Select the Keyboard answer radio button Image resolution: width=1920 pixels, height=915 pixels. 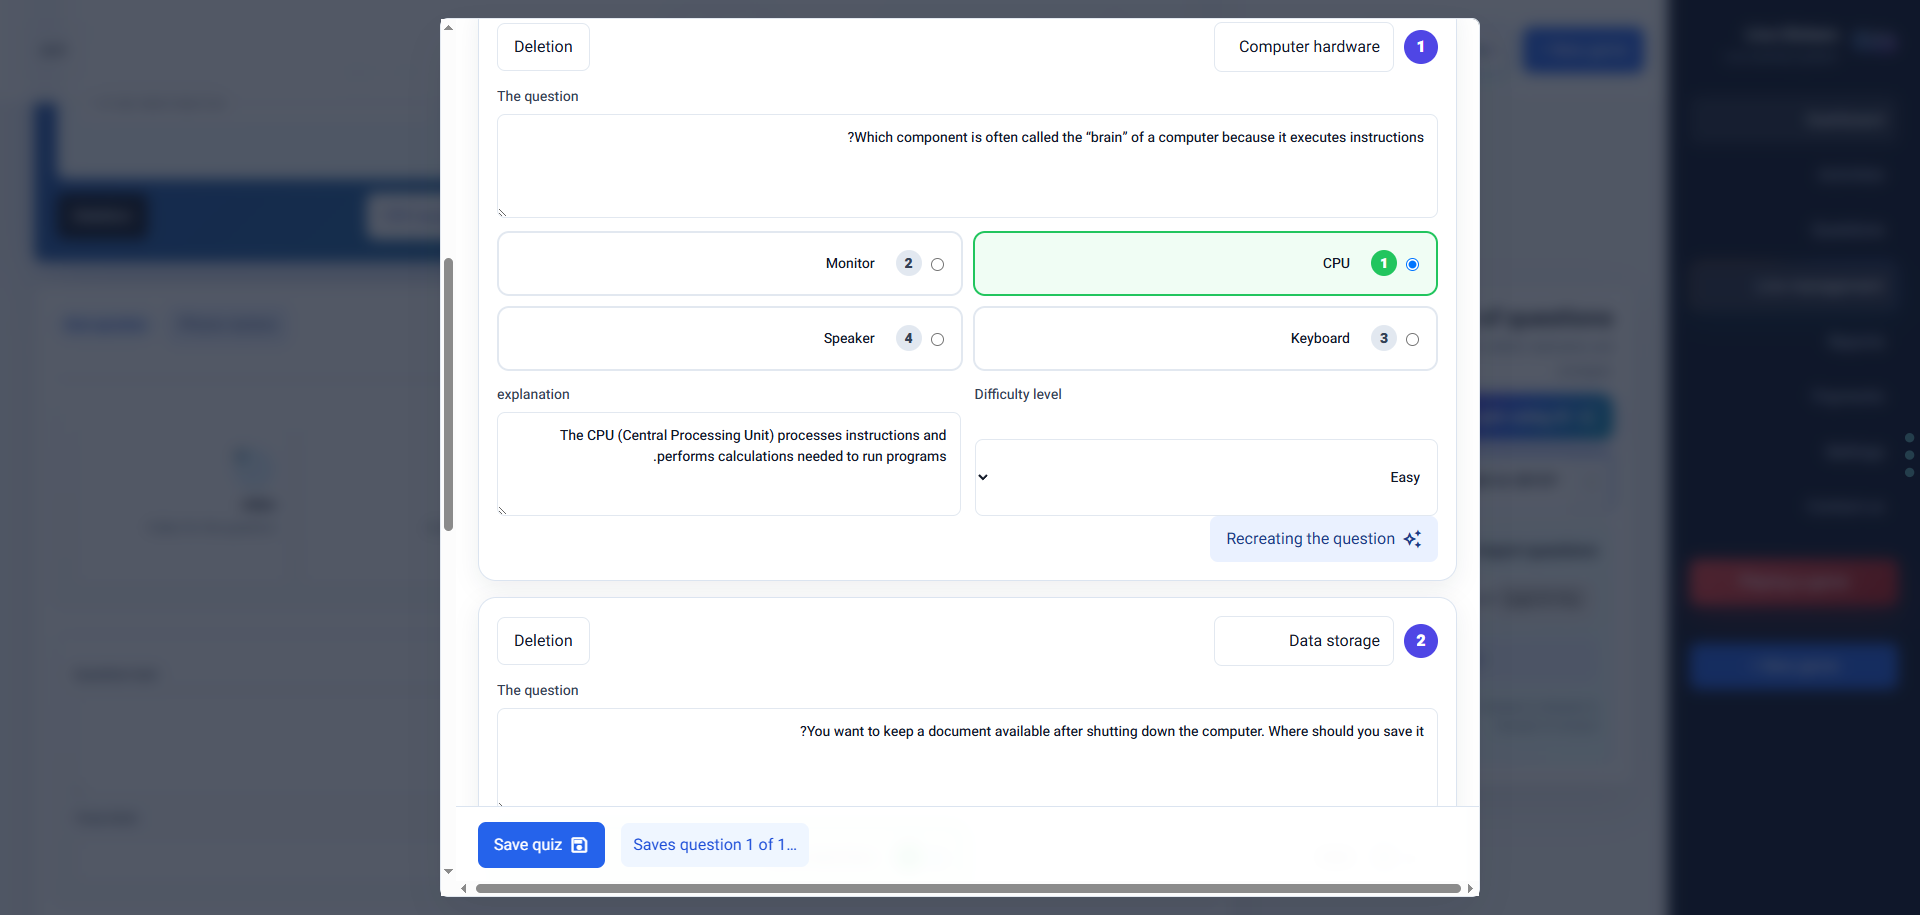coord(1412,340)
